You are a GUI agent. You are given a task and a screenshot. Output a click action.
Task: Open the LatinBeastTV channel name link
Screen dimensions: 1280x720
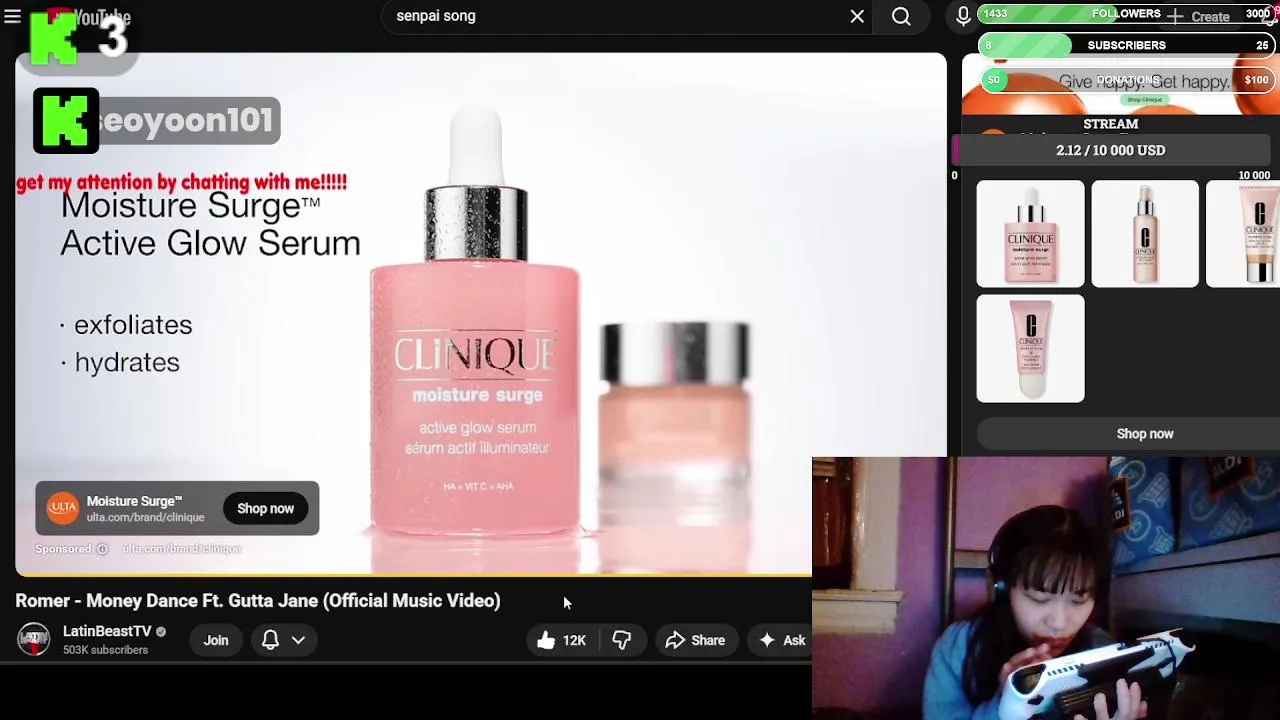tap(107, 631)
